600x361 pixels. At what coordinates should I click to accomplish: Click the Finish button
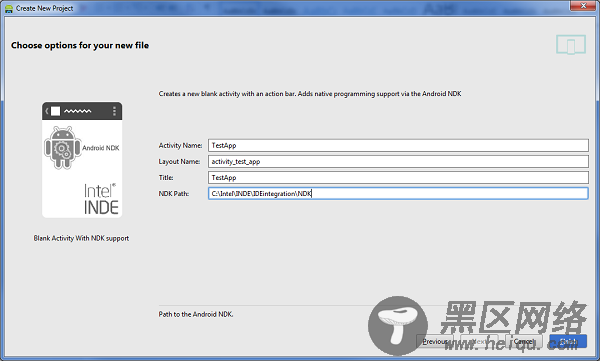pyautogui.click(x=568, y=341)
